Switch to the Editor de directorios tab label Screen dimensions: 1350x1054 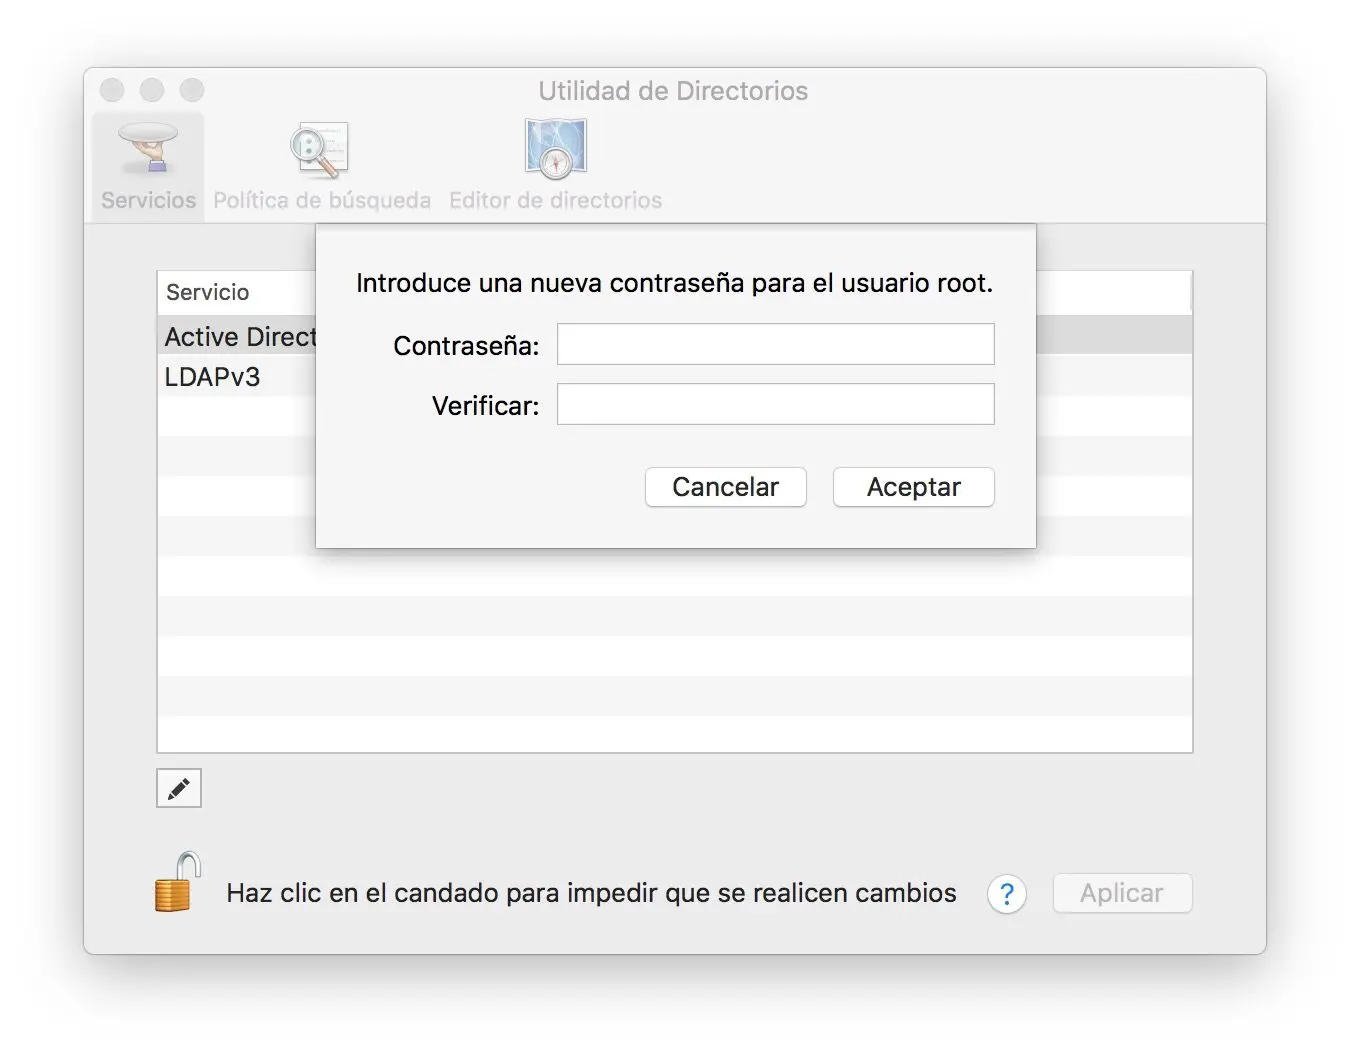[x=555, y=200]
